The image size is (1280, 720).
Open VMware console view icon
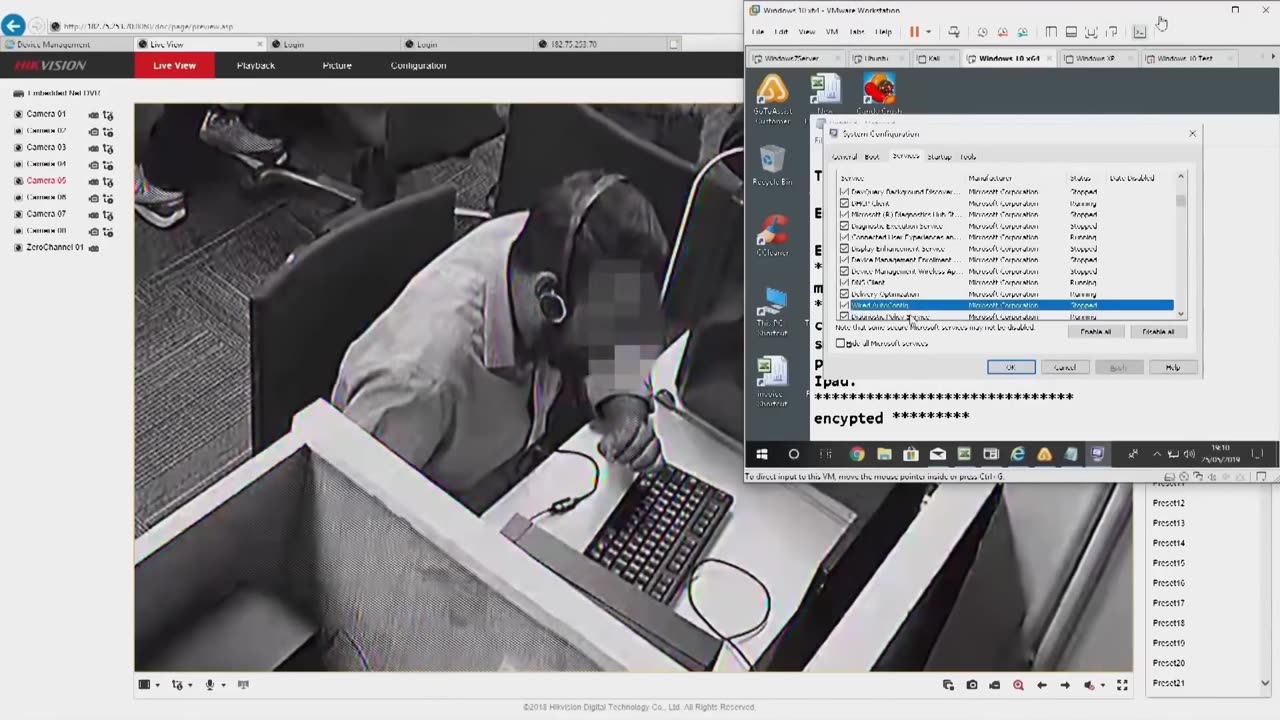coord(1139,32)
